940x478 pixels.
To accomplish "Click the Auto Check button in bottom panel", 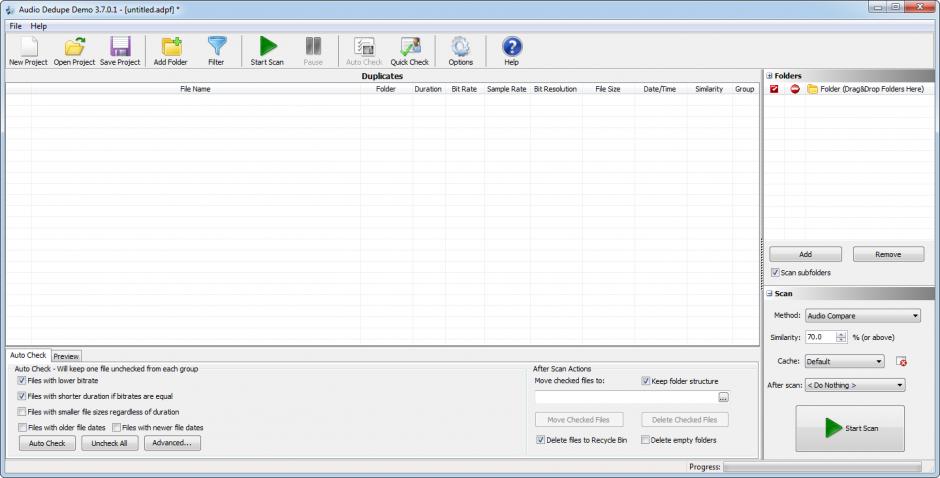I will pos(47,443).
